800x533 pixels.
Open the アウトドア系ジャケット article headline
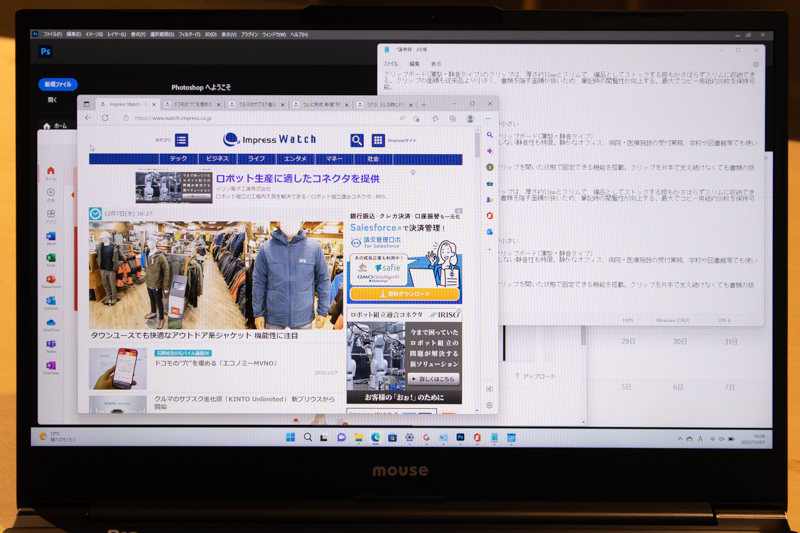194,336
